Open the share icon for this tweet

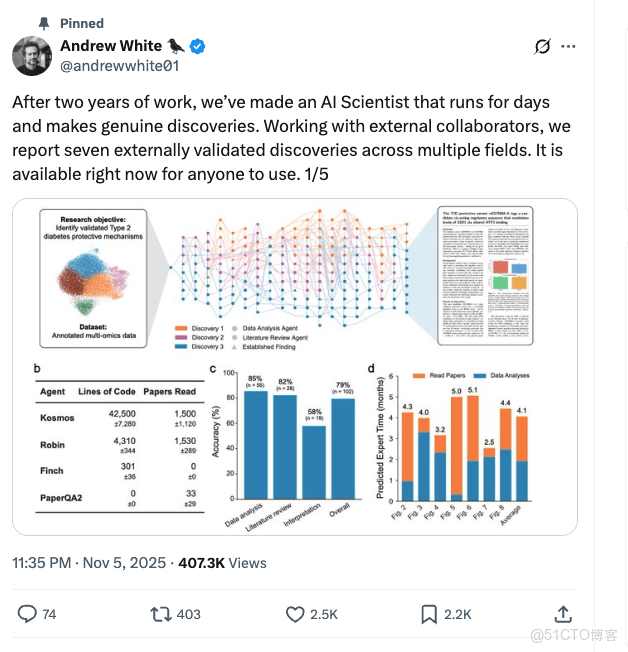point(562,614)
